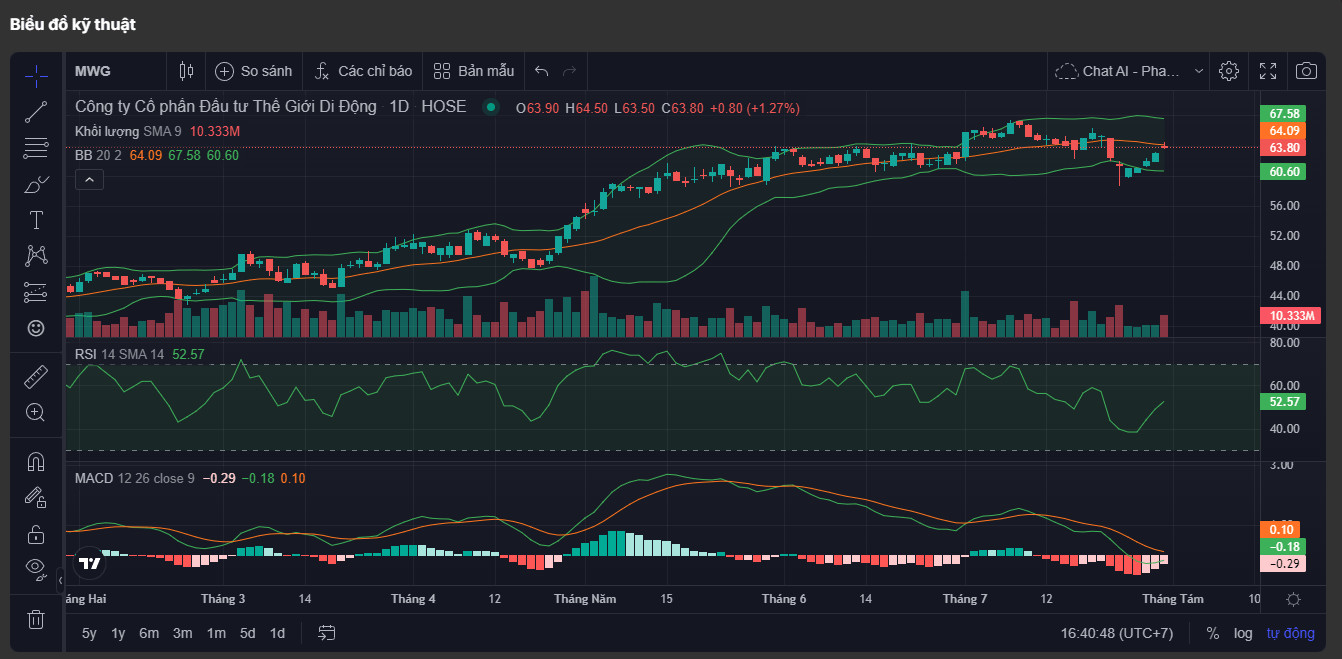Screen dimensions: 1342x659
Task: Toggle log scale mode
Action: click(x=1243, y=633)
